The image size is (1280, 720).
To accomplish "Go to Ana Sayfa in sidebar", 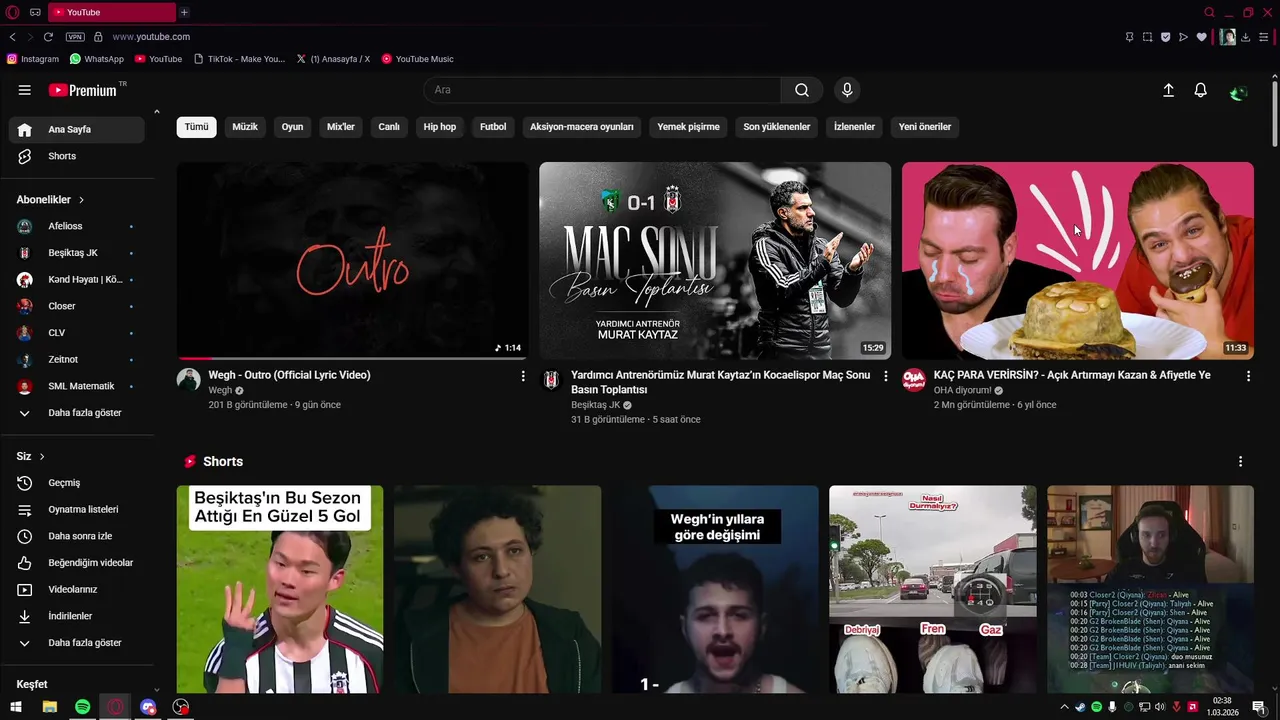I will tap(77, 129).
